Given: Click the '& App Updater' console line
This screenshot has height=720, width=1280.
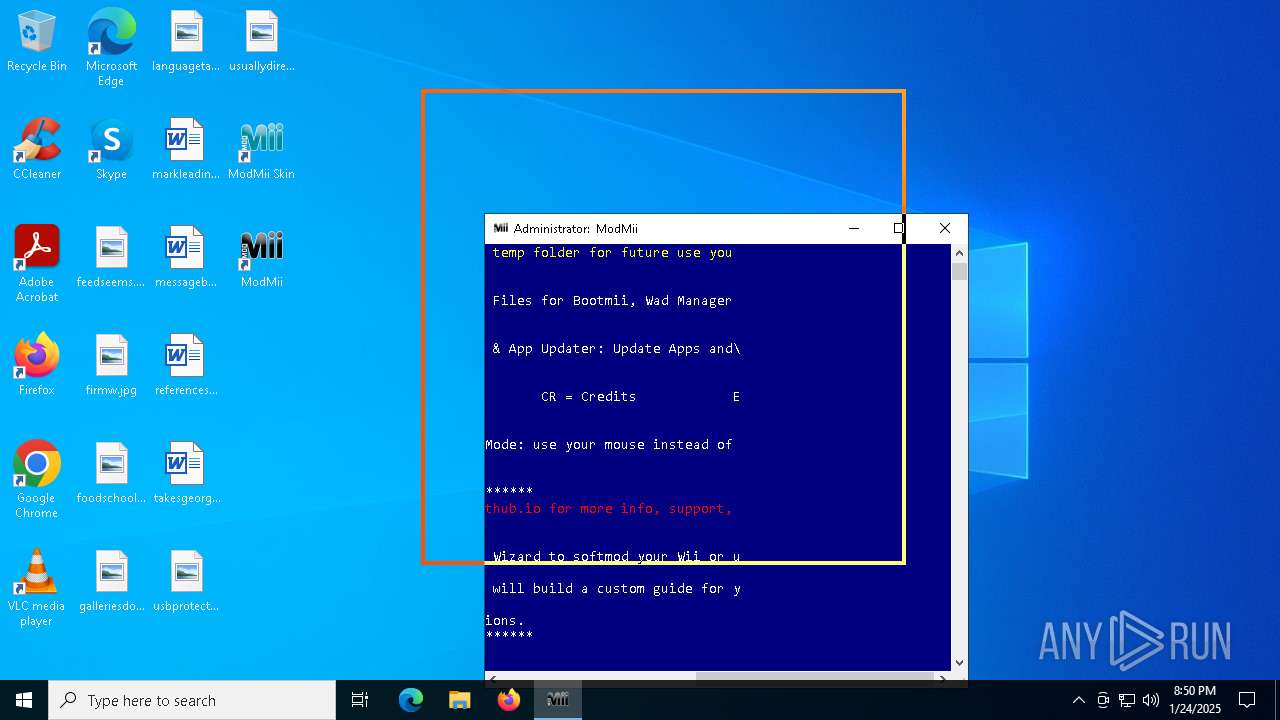Looking at the screenshot, I should coord(617,349).
